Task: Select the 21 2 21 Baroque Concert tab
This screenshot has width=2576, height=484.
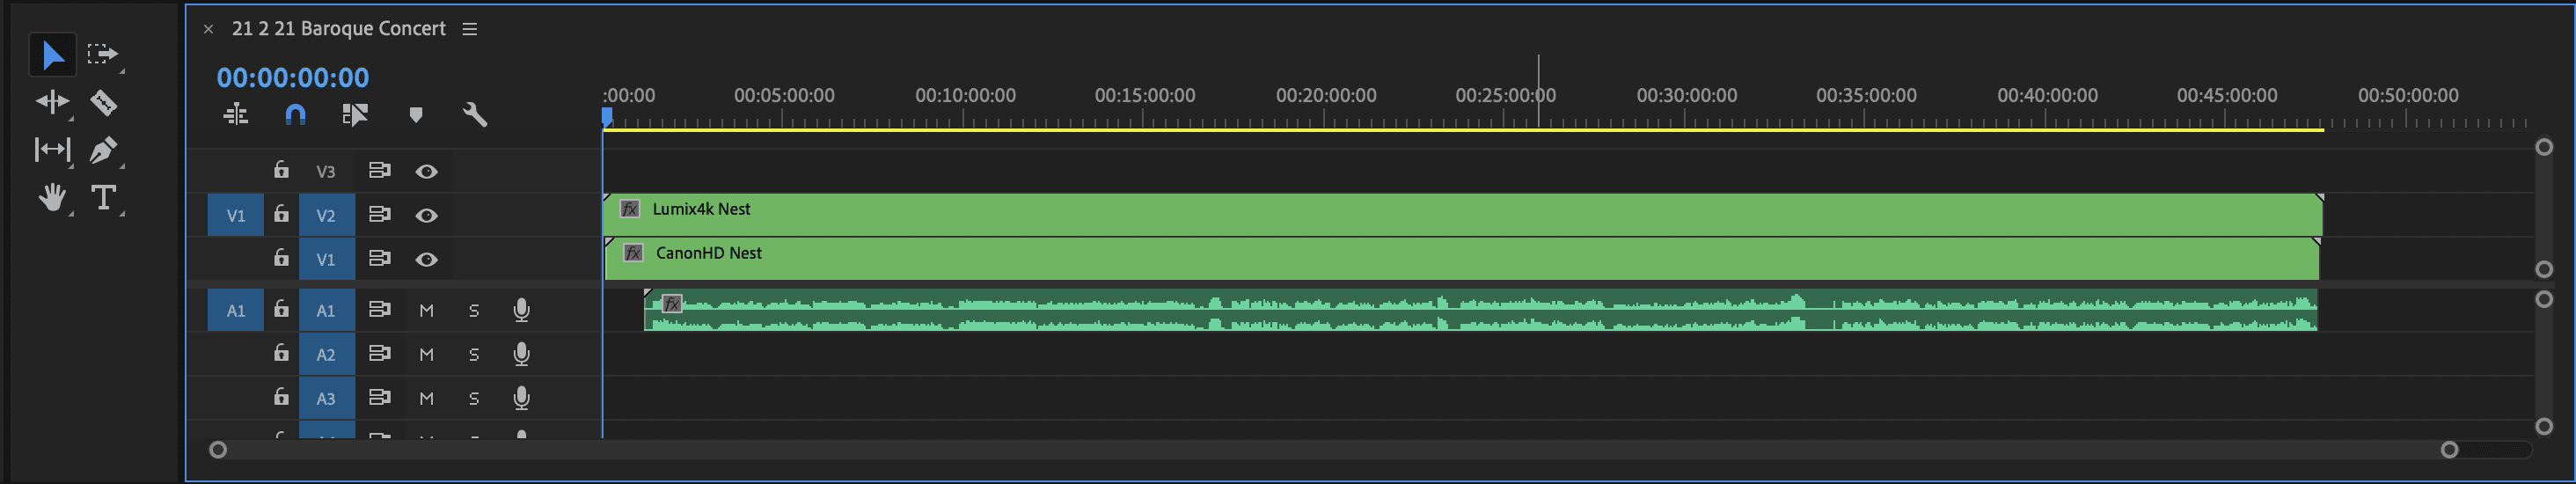Action: 339,29
